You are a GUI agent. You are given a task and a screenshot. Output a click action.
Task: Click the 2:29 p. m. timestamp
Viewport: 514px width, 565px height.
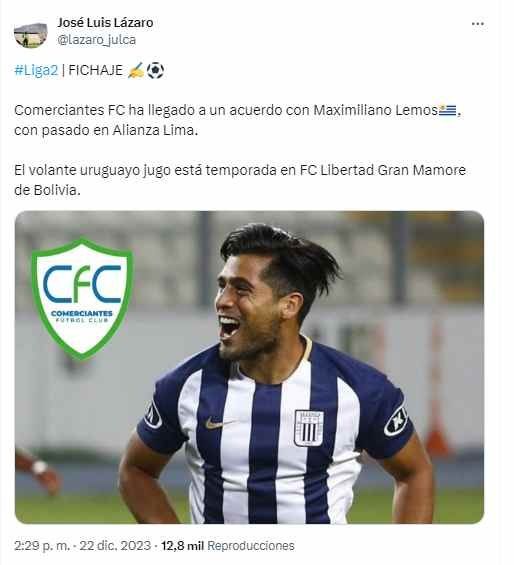click(42, 545)
